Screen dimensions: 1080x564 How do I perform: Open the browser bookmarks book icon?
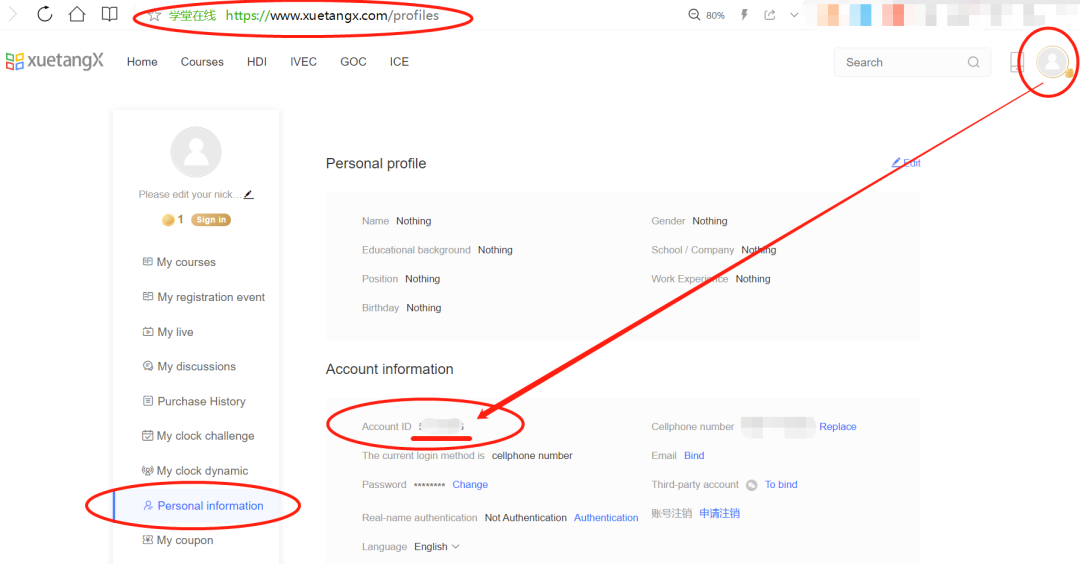pos(109,14)
